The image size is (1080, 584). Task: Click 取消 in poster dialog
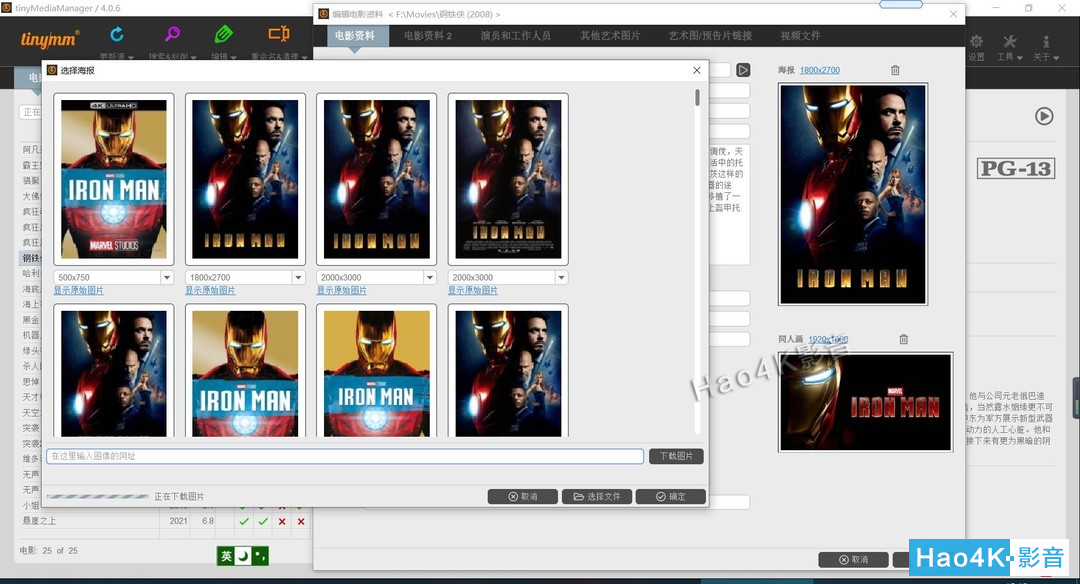523,497
